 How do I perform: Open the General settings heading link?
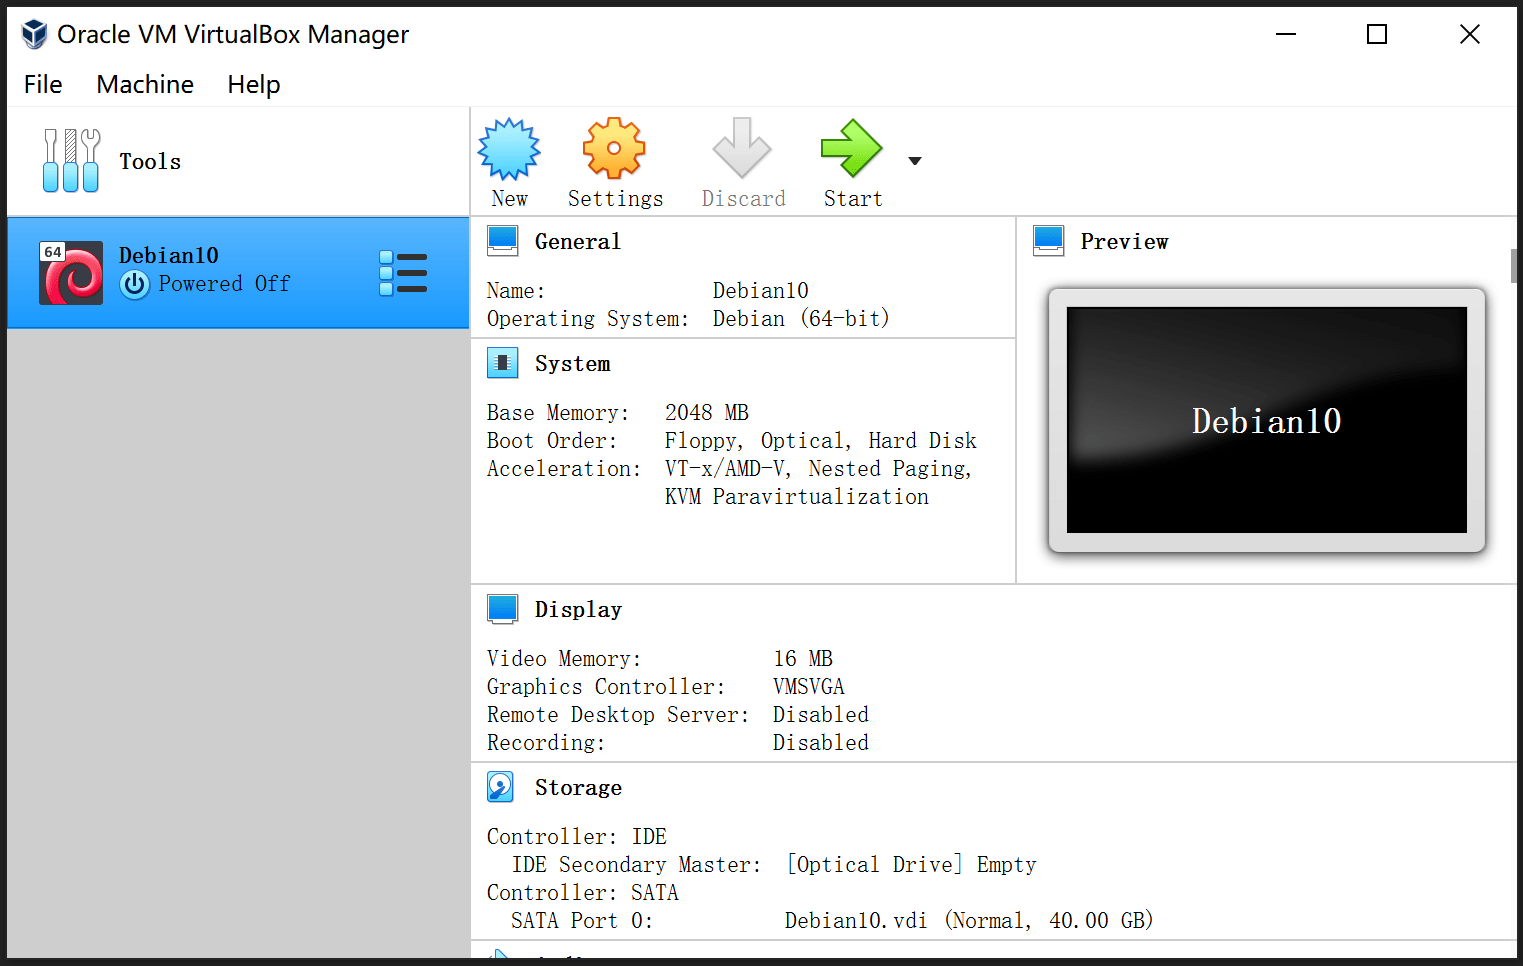578,242
